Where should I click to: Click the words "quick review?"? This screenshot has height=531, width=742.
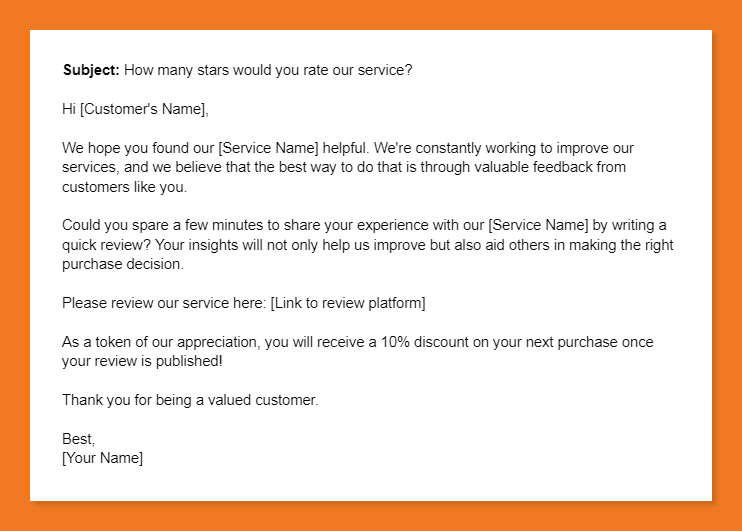pyautogui.click(x=106, y=245)
